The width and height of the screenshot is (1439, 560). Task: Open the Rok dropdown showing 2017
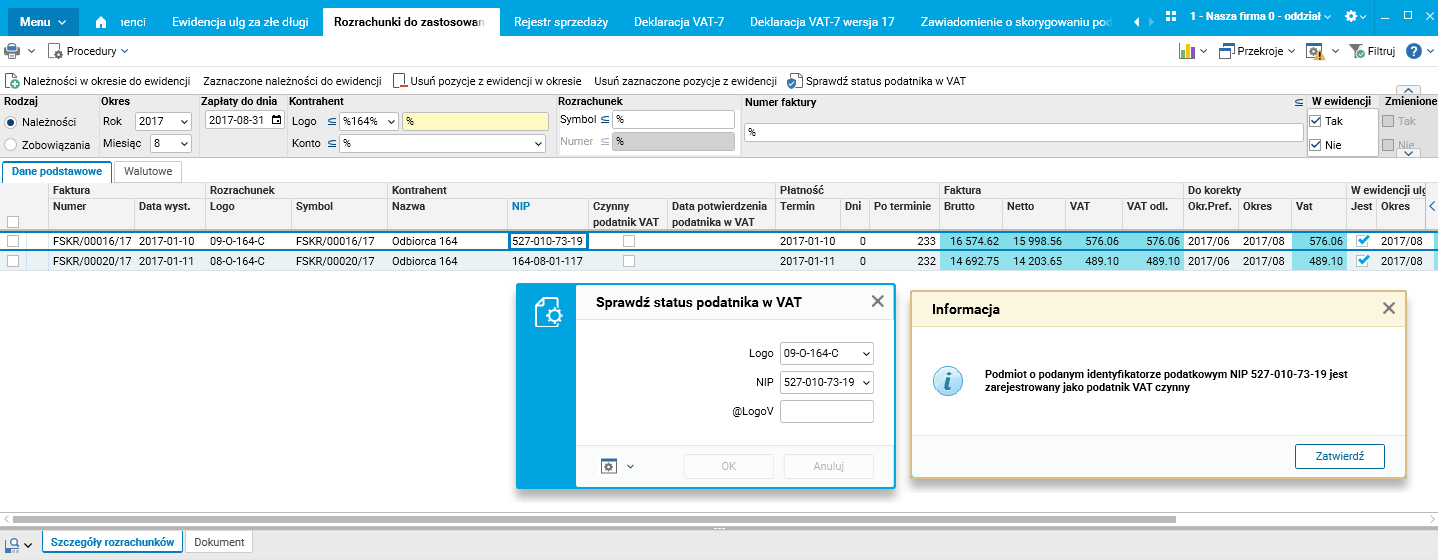coord(164,121)
